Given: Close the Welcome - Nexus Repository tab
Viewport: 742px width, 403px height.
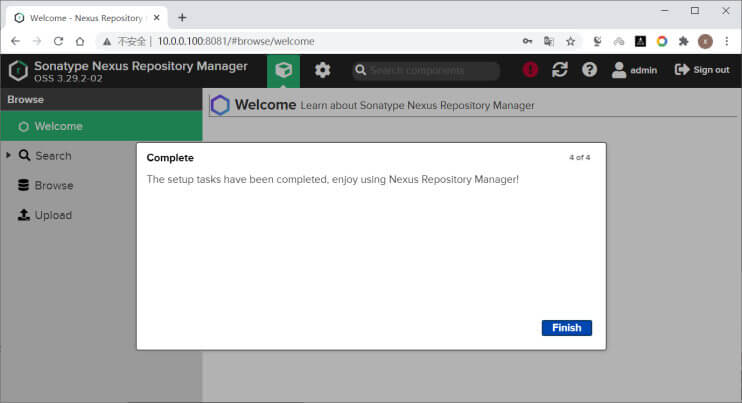Looking at the screenshot, I should click(157, 18).
